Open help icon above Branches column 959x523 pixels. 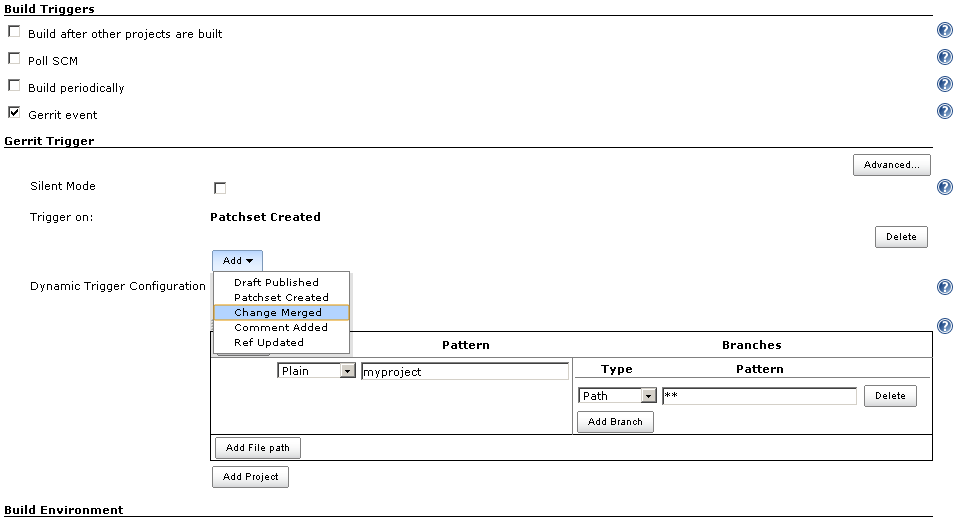pos(945,326)
